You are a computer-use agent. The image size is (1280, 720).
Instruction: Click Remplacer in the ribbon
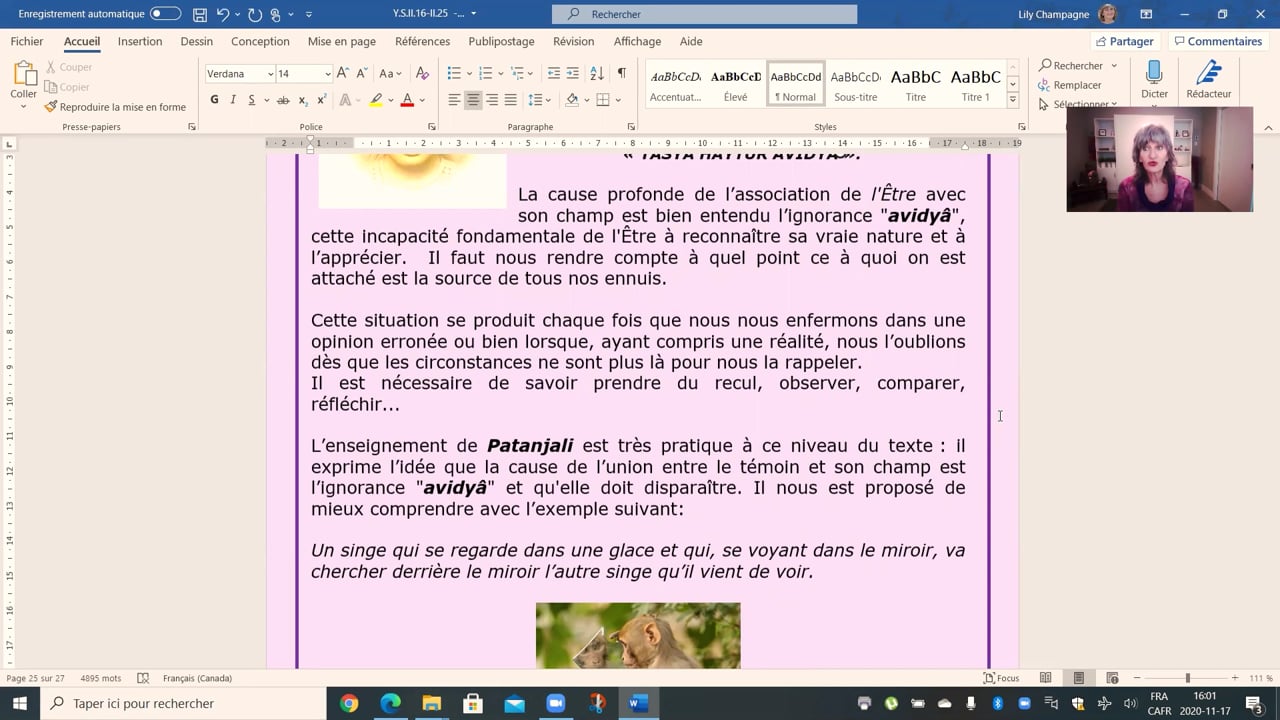[x=1070, y=85]
